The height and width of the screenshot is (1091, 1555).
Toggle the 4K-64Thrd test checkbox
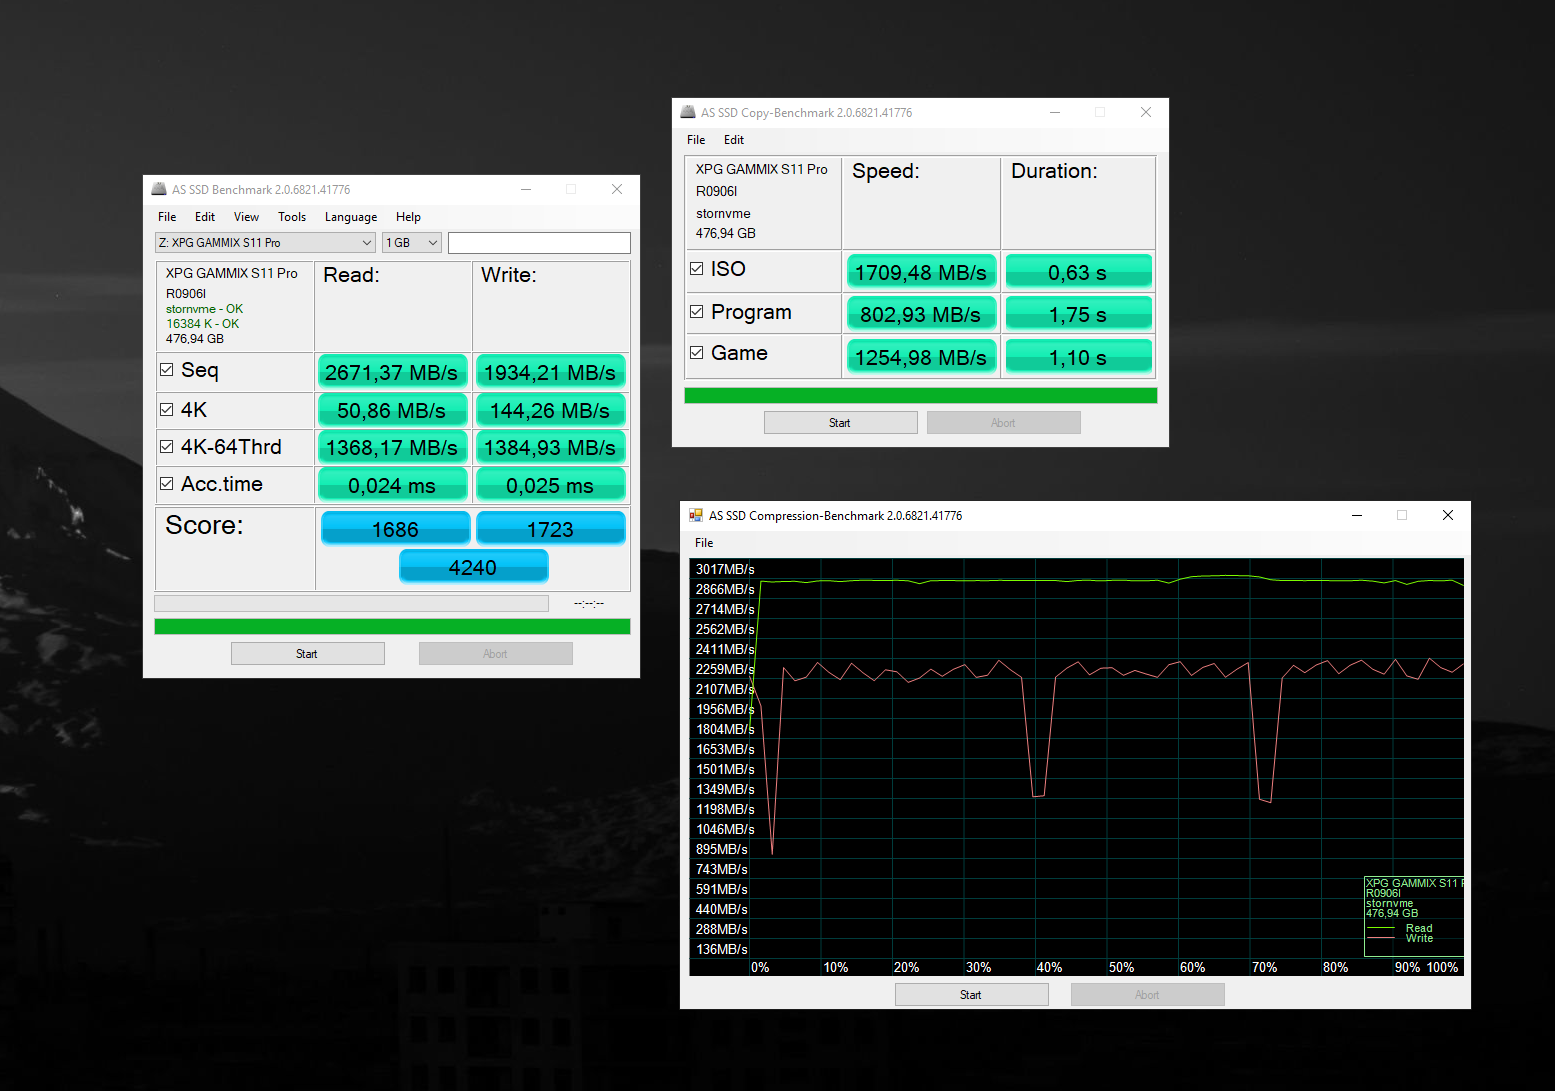pos(167,447)
